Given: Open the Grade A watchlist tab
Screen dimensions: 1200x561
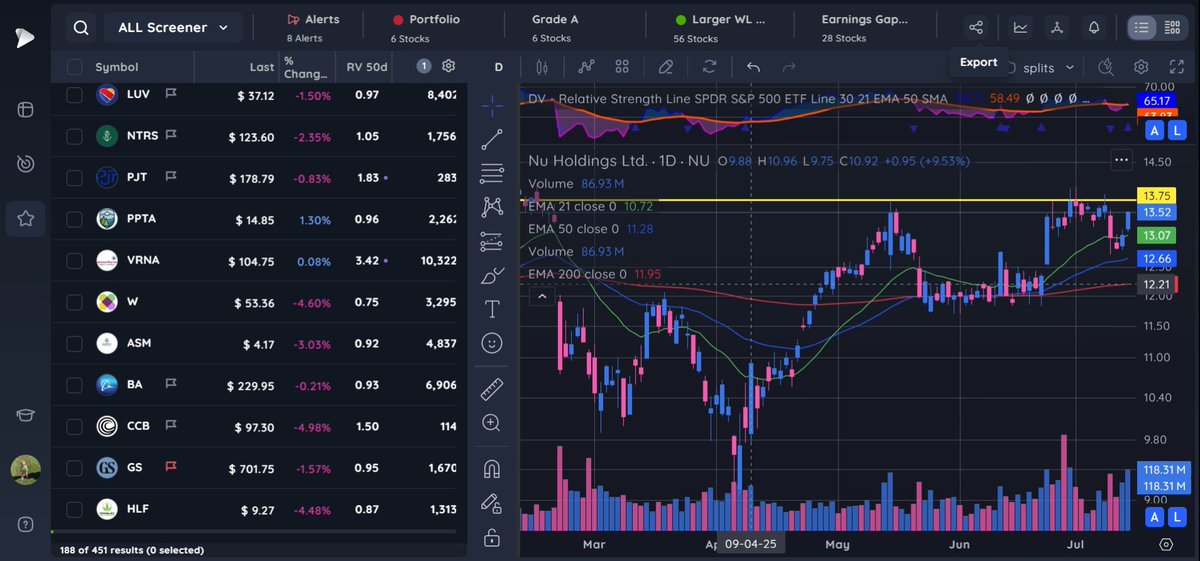Looking at the screenshot, I should 555,28.
